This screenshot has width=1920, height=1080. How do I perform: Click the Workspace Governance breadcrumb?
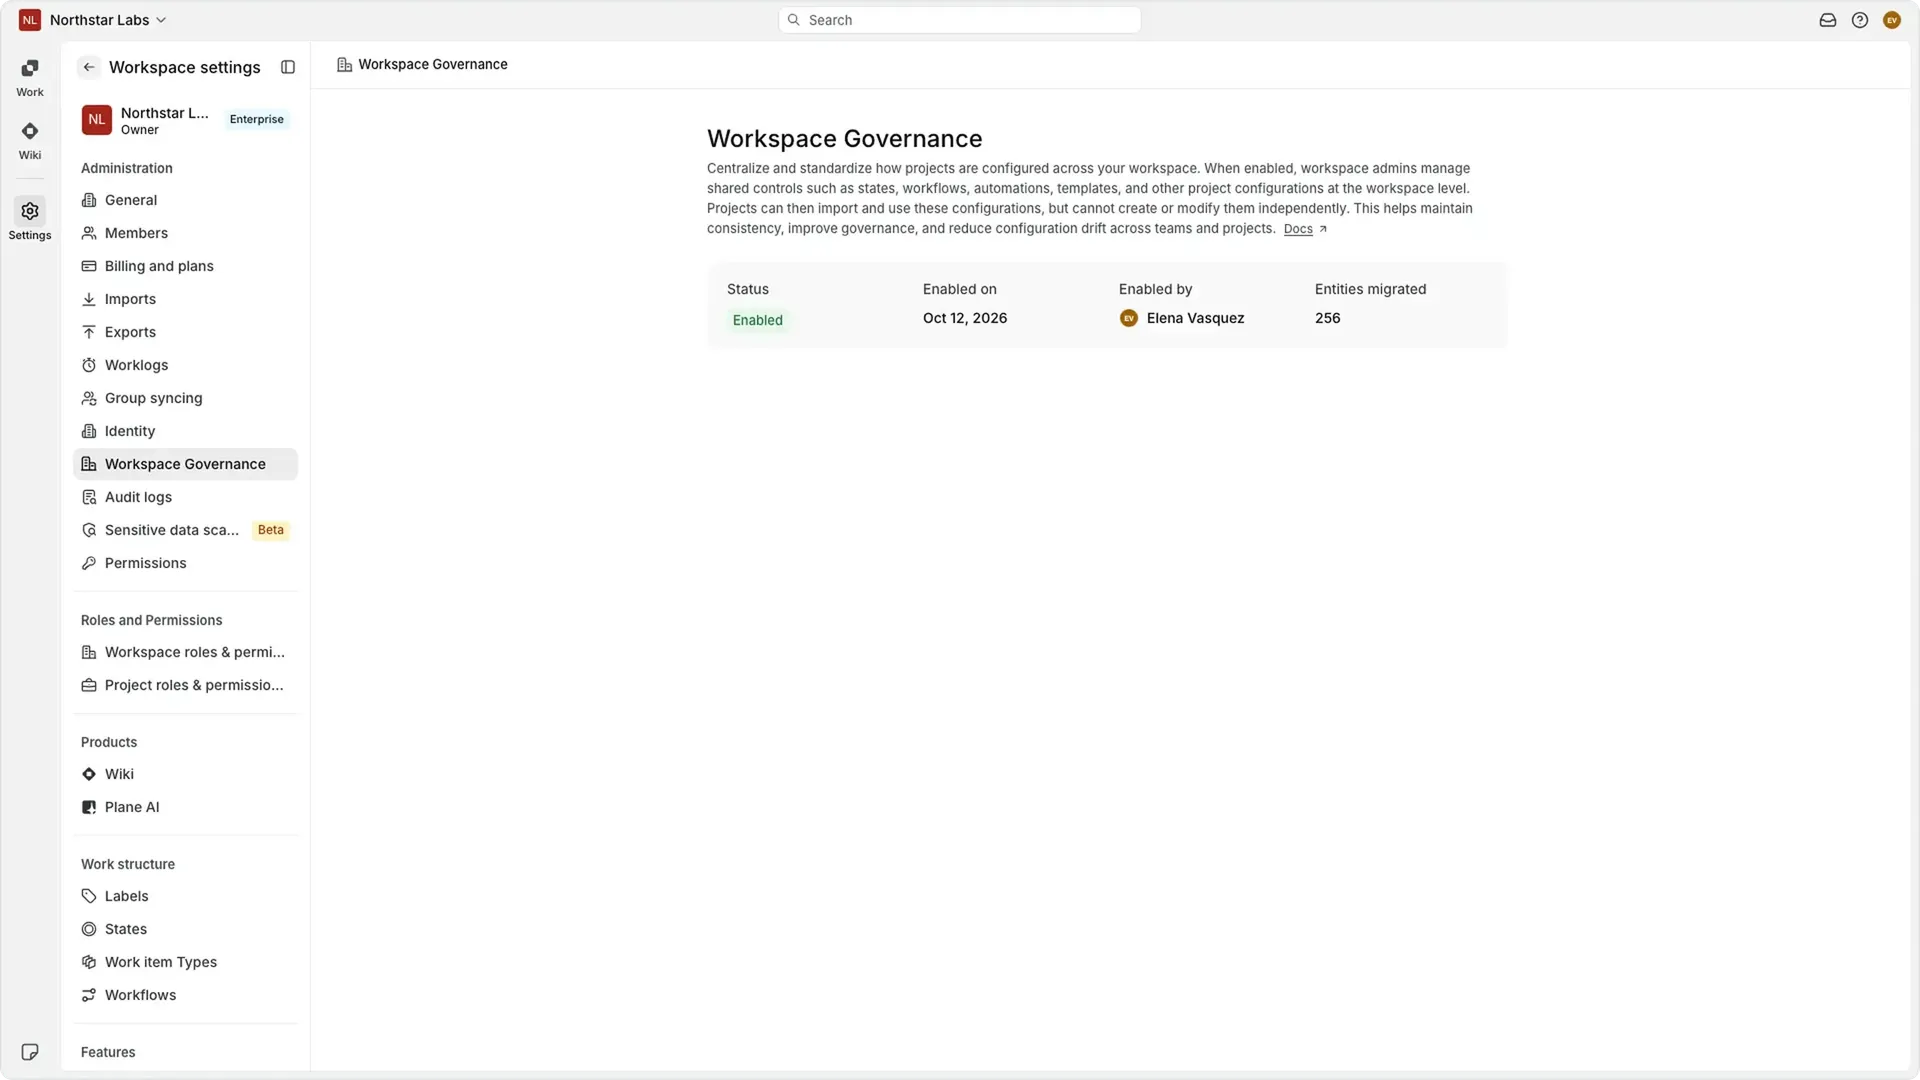[x=422, y=64]
